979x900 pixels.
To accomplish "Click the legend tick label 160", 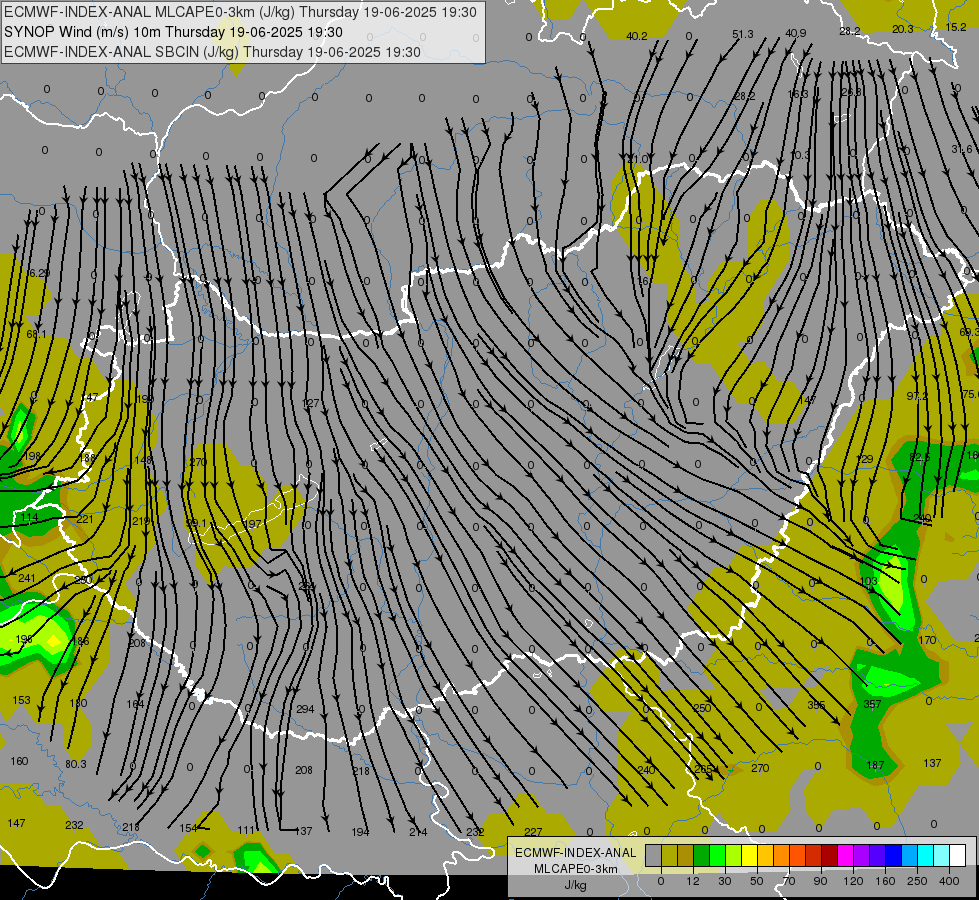I will (885, 881).
